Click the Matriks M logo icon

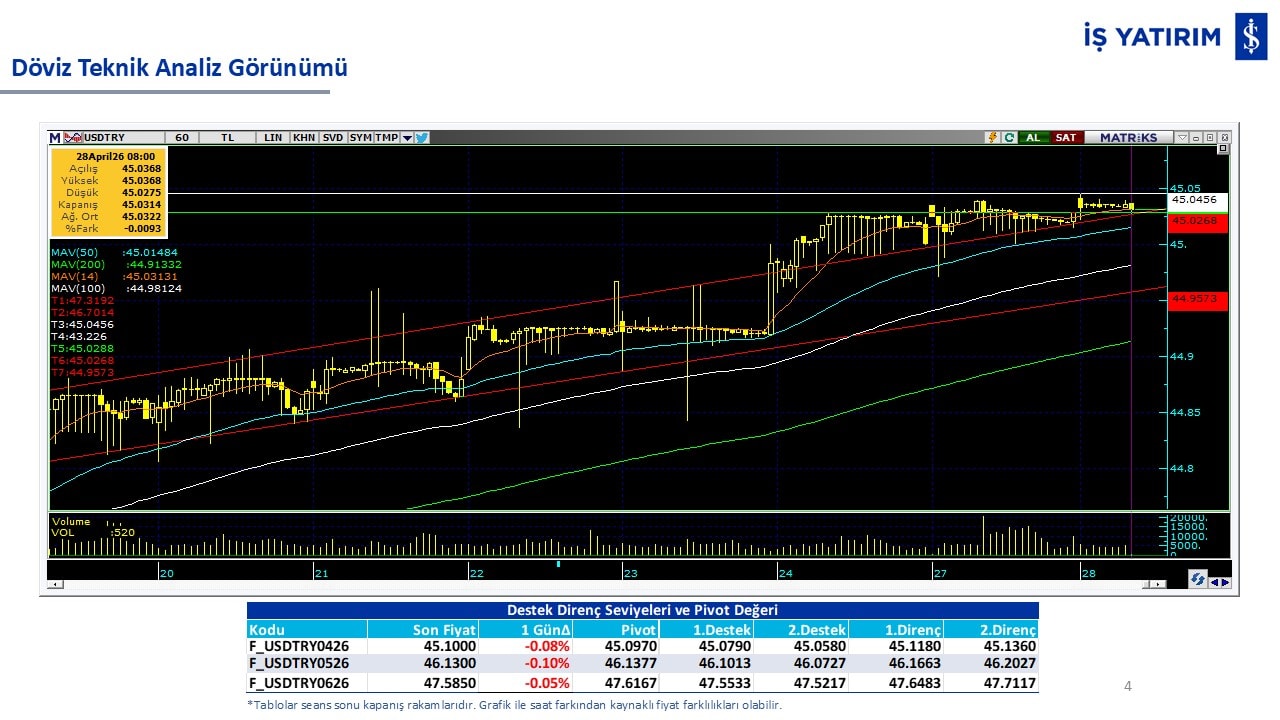tap(55, 138)
